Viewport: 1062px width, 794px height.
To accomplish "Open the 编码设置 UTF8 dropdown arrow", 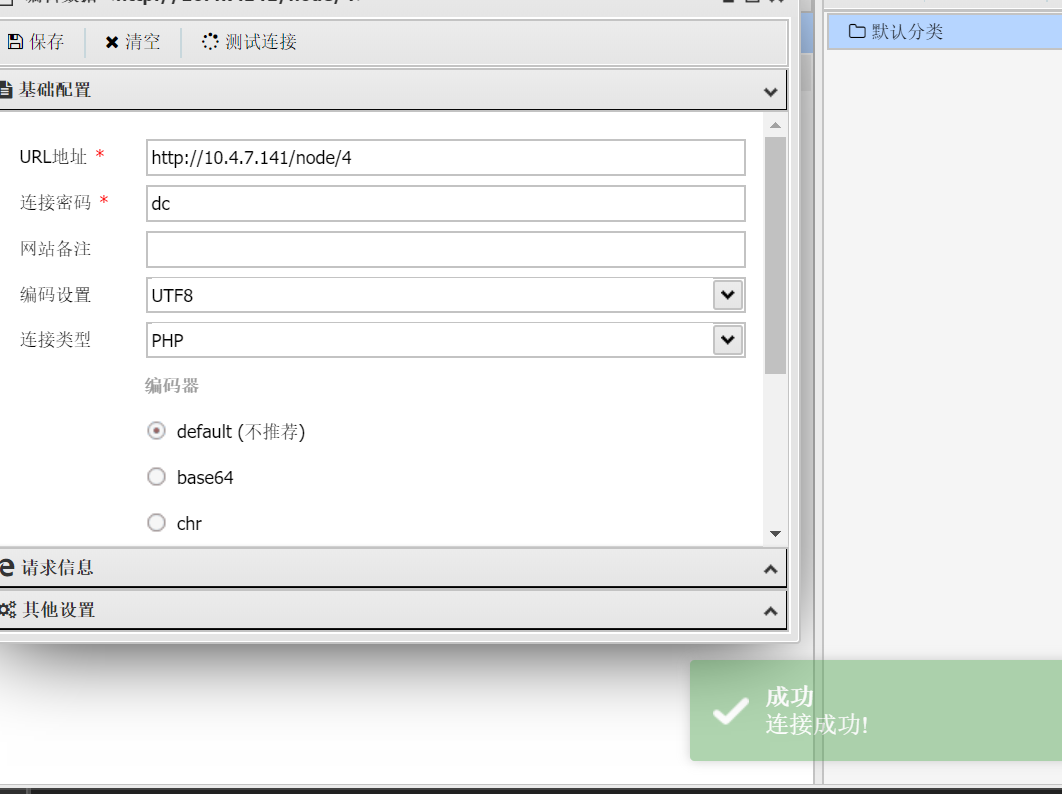I will 728,295.
